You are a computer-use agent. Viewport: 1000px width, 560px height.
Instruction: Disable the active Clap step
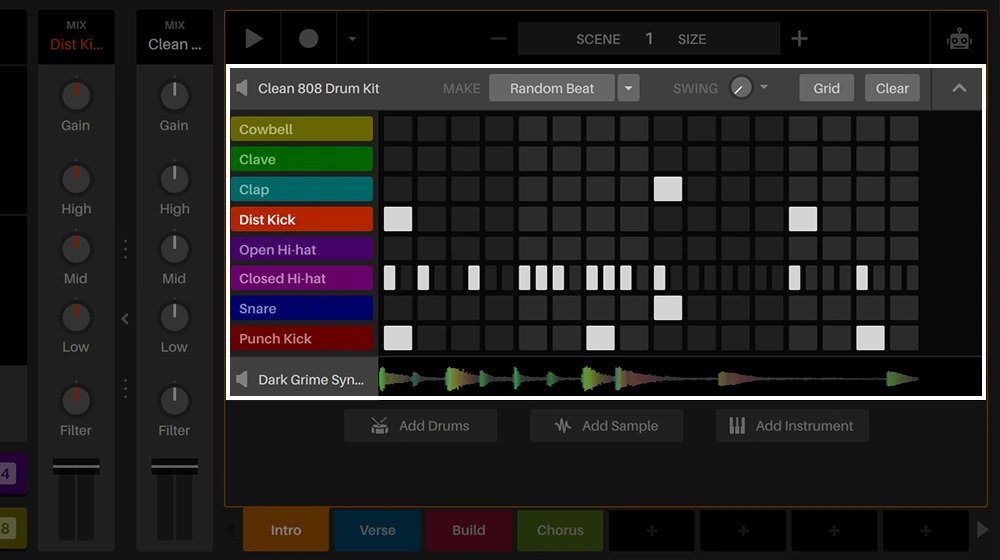(668, 189)
